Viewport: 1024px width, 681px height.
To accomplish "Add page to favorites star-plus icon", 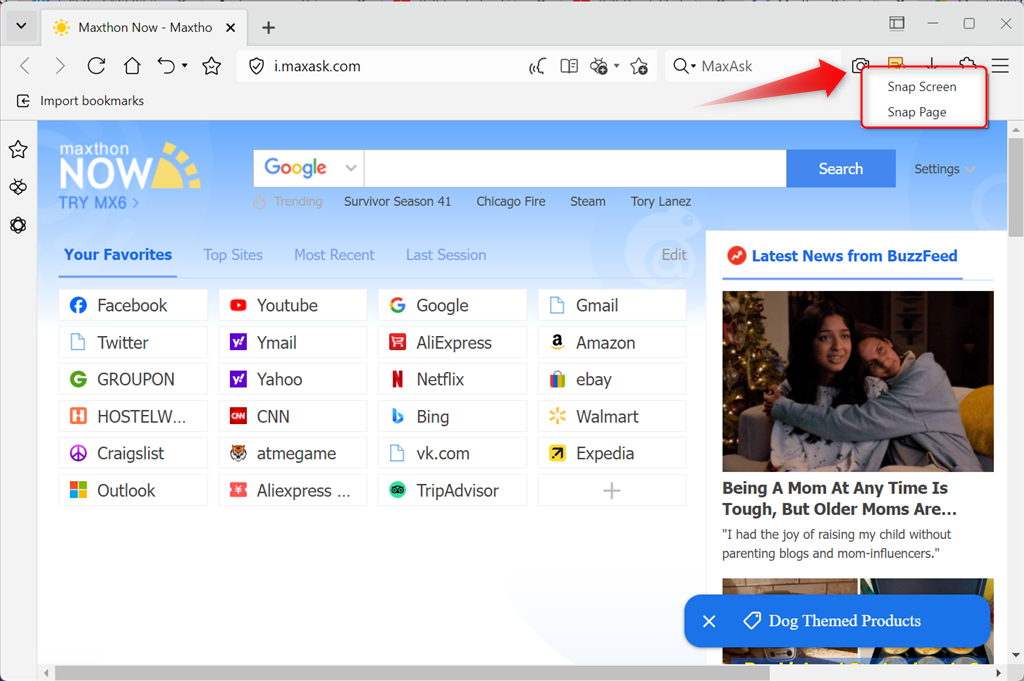I will (x=639, y=66).
